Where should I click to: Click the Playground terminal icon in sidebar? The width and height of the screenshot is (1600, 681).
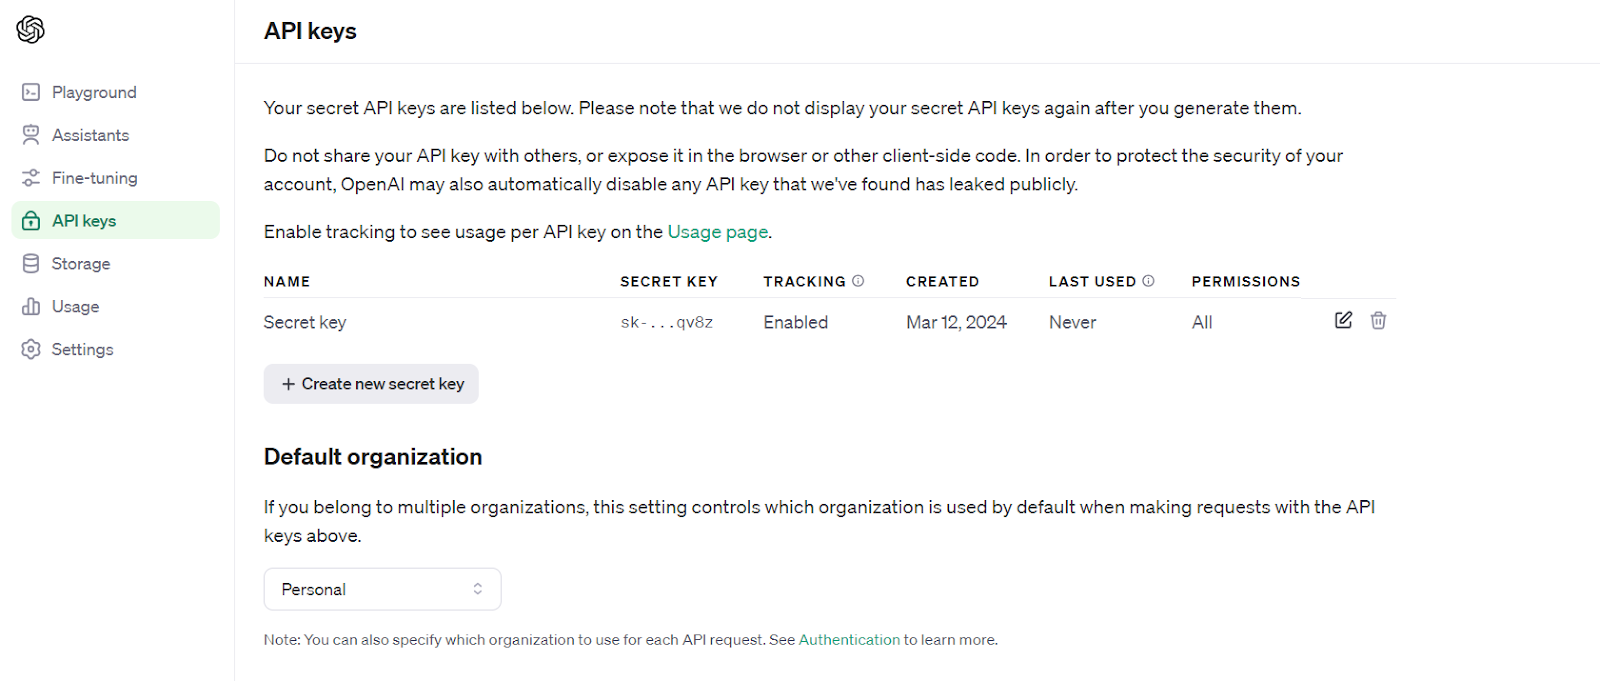31,92
